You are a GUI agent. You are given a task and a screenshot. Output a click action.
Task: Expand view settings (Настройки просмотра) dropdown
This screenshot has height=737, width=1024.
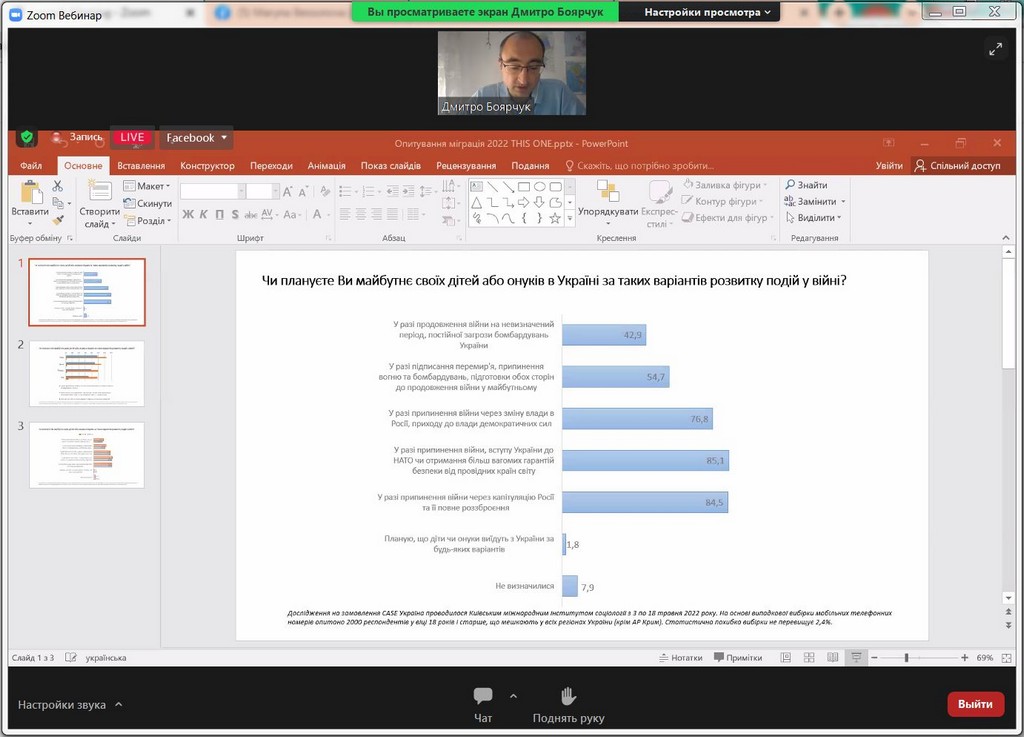(x=708, y=12)
